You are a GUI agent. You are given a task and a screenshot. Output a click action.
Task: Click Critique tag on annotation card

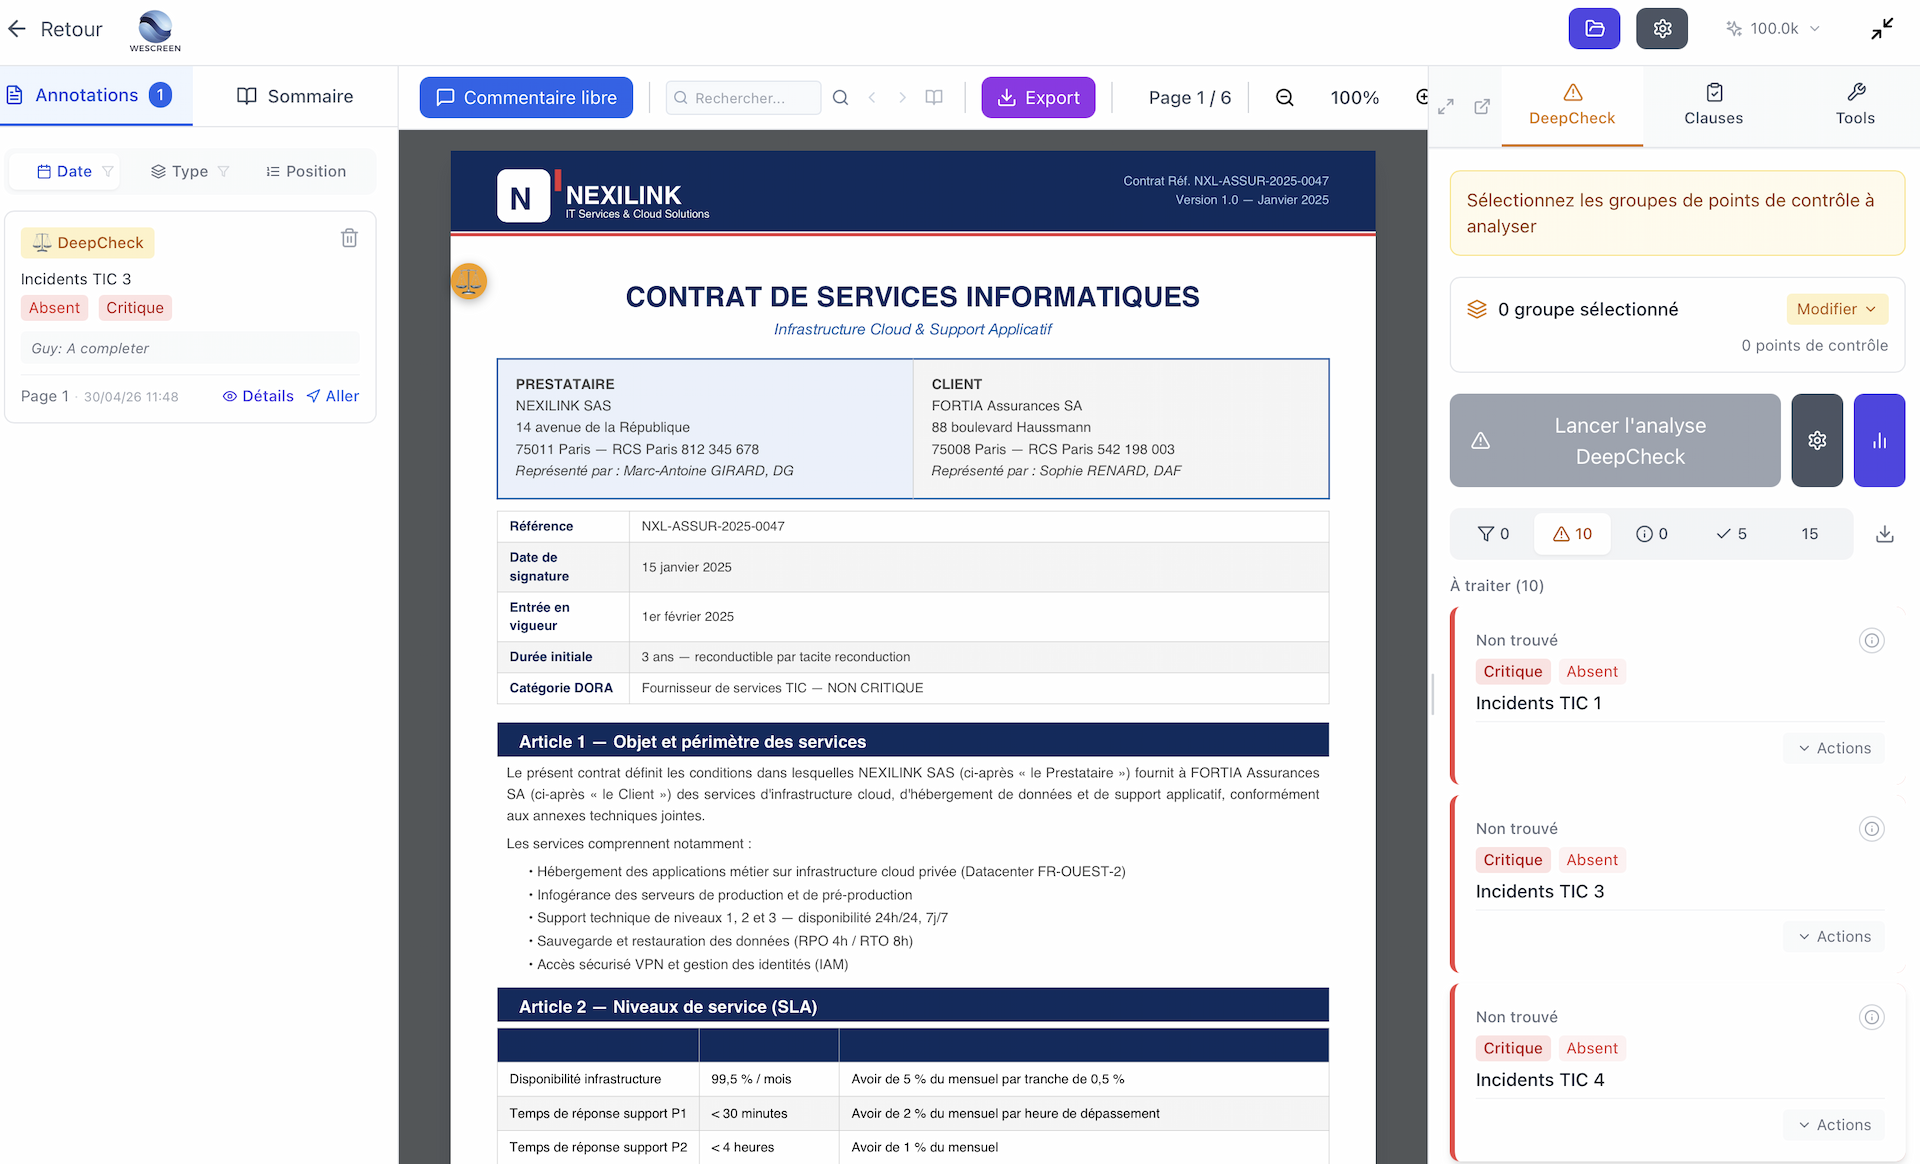135,308
